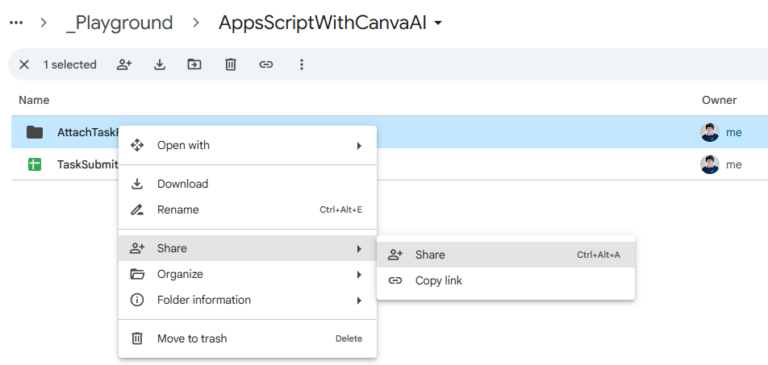Screen dimensions: 768x365
Task: Click the add-person share icon in toolbar
Action: [124, 64]
